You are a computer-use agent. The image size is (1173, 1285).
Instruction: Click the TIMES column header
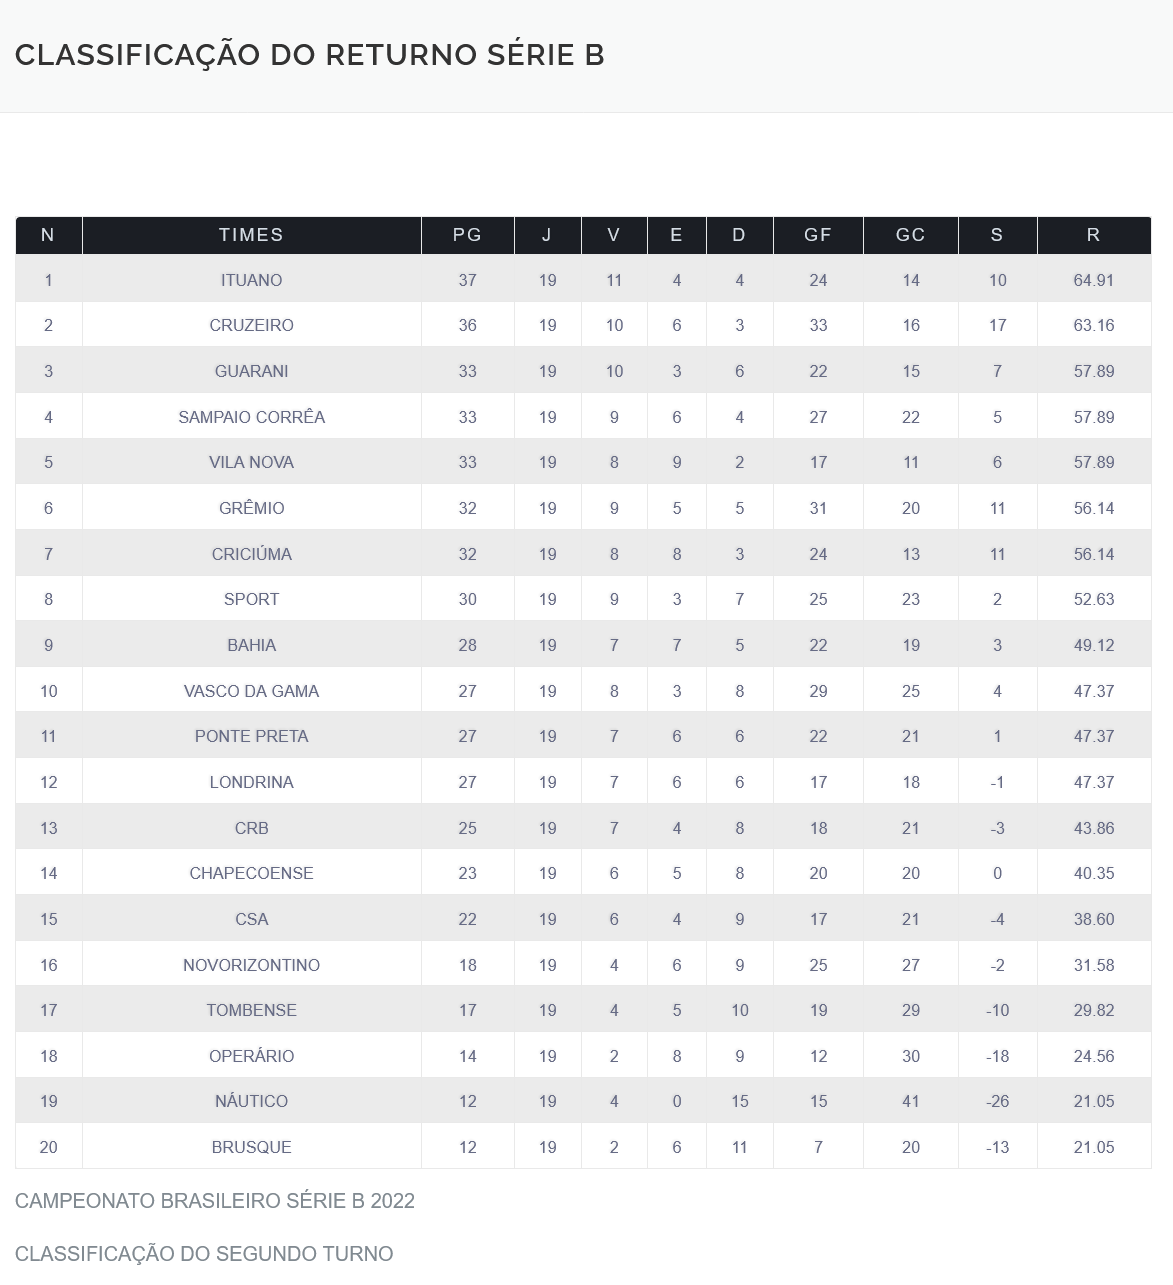pos(251,235)
